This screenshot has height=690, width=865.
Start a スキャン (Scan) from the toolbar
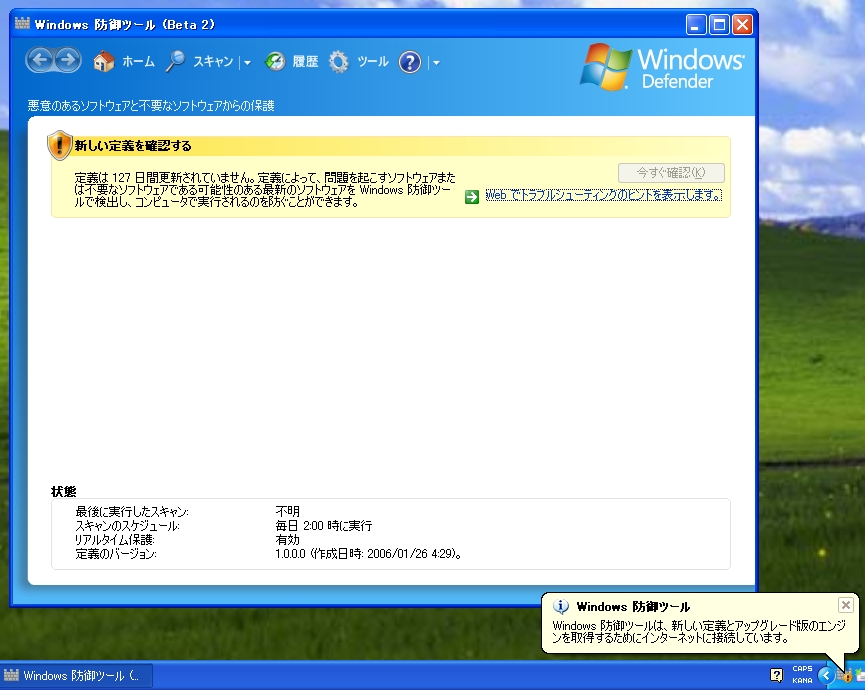tap(199, 62)
